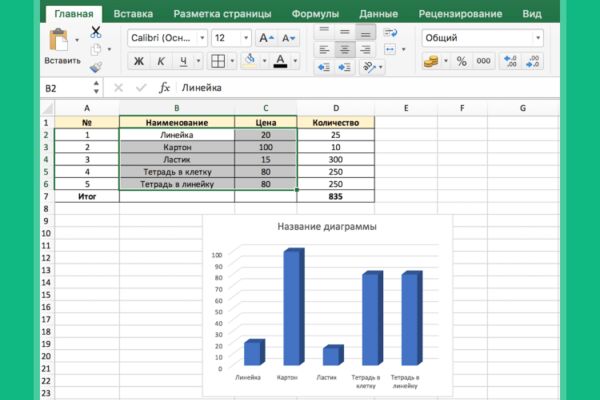Click the Percent style icon
This screenshot has width=600, height=400.
coord(461,61)
